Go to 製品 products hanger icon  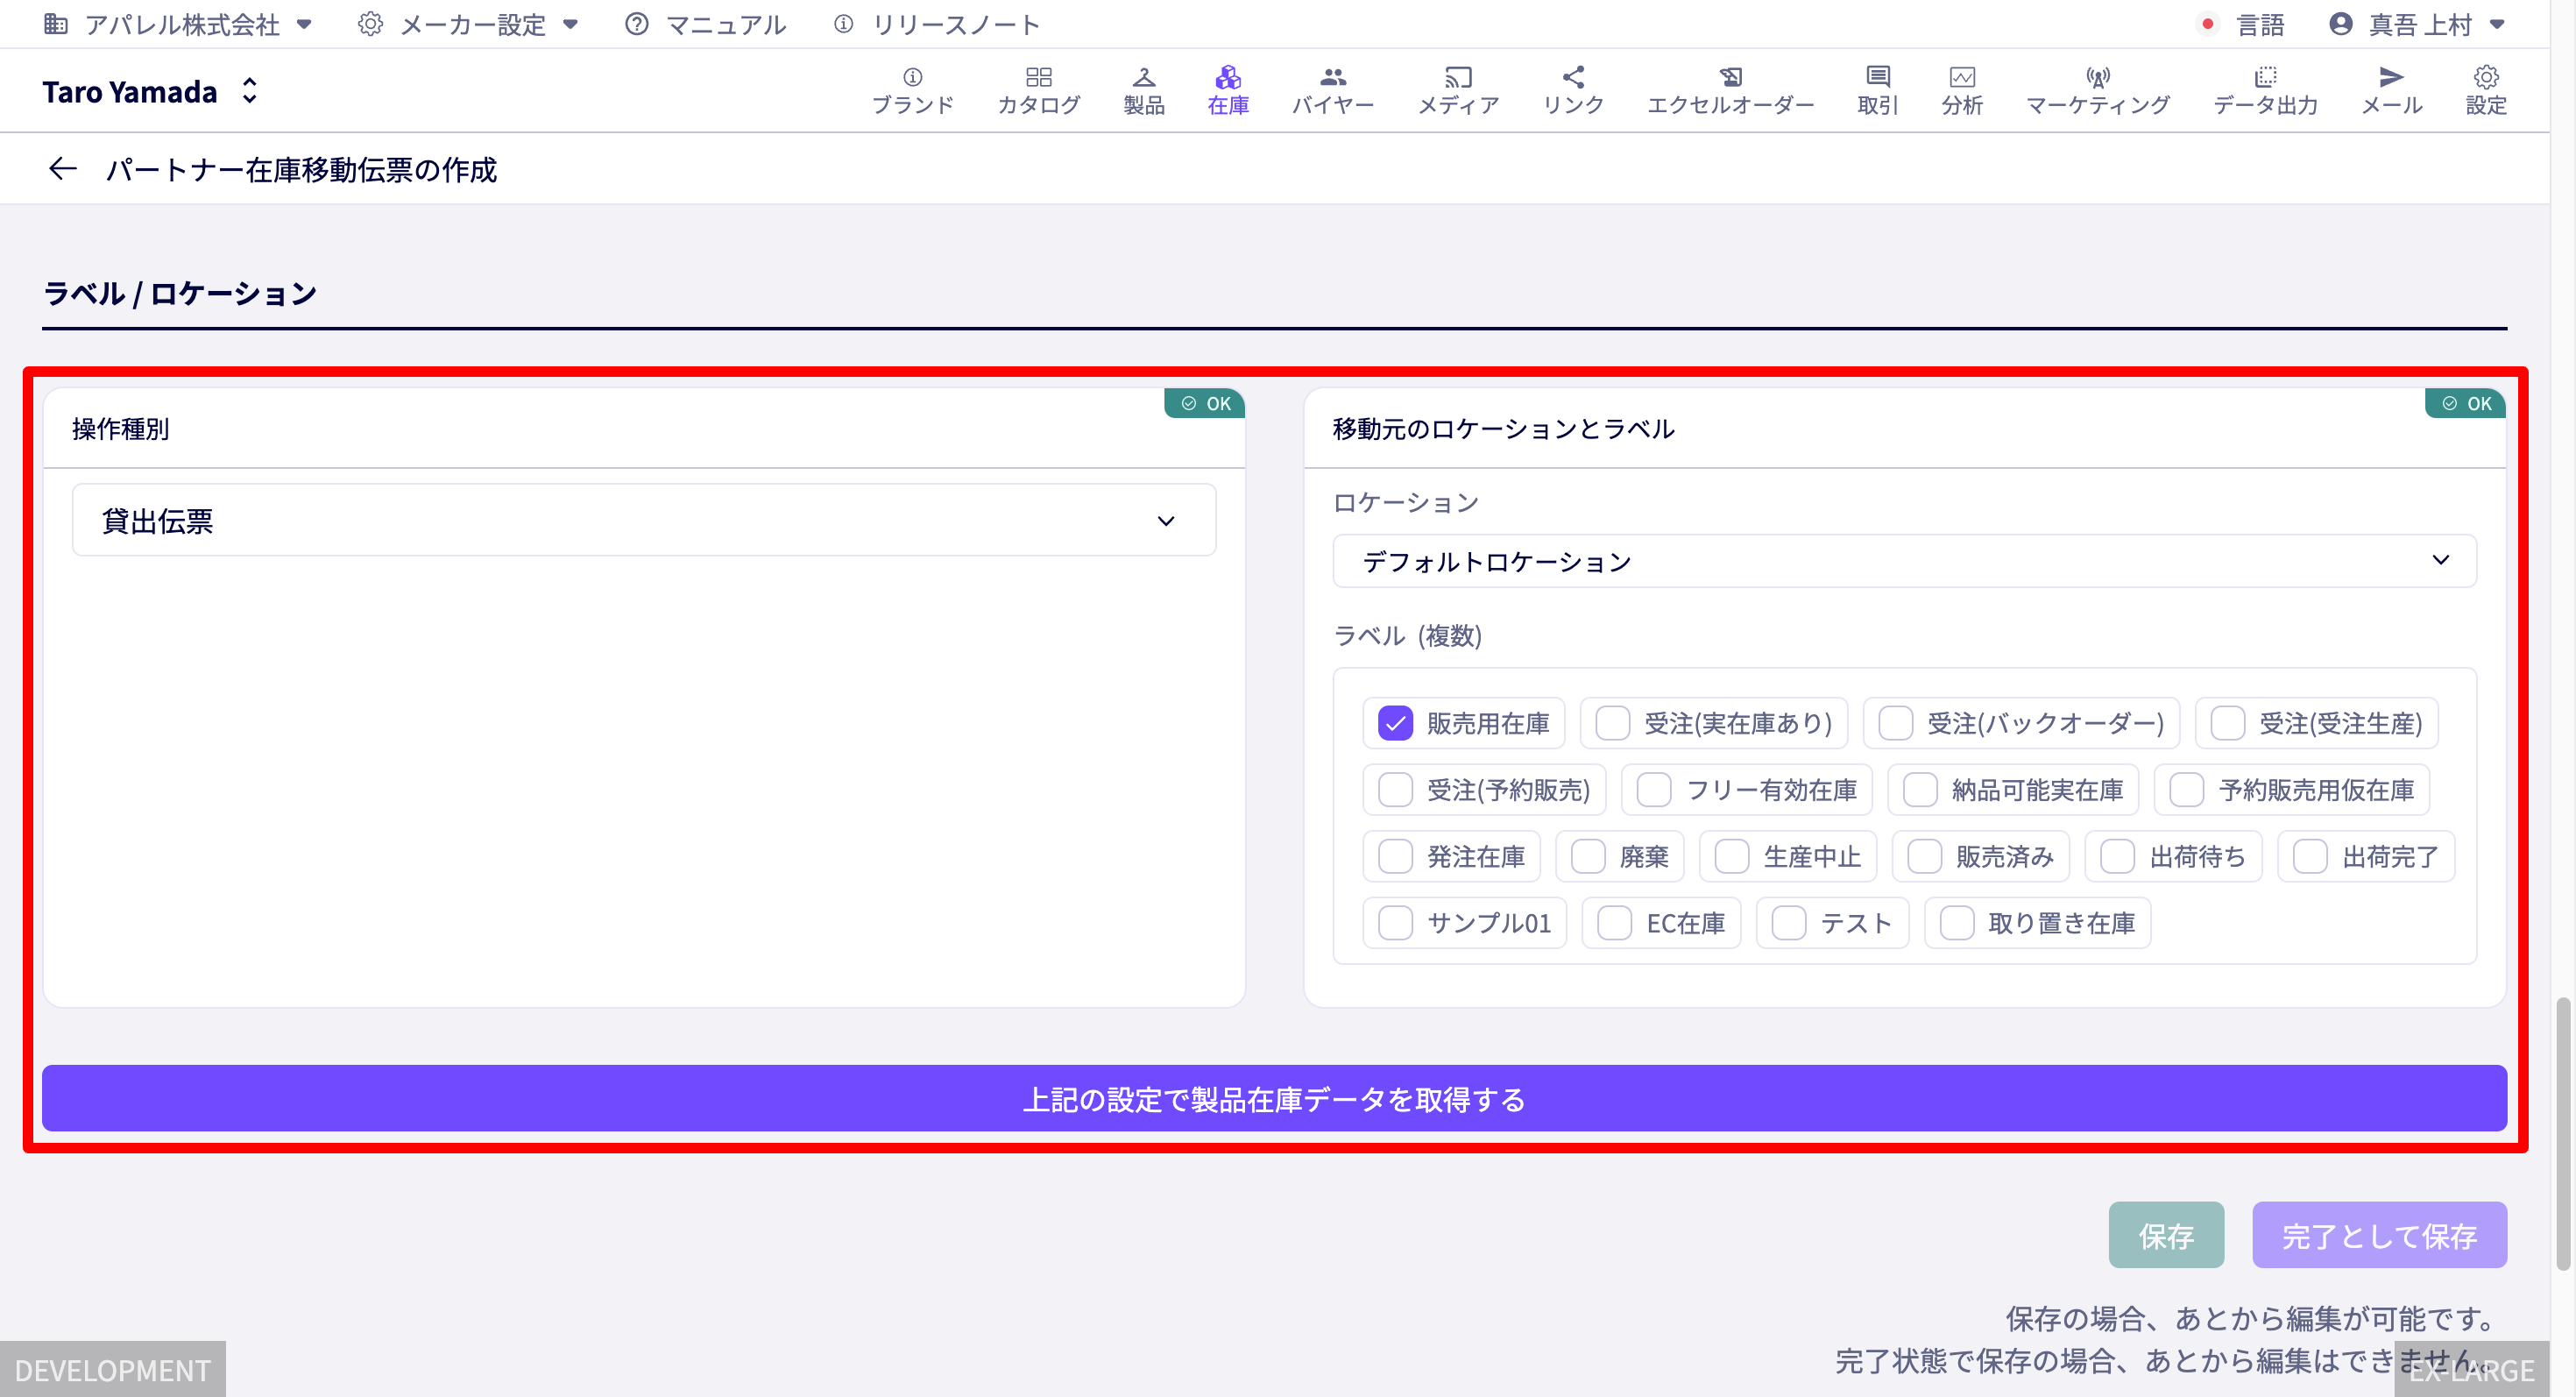click(1143, 90)
